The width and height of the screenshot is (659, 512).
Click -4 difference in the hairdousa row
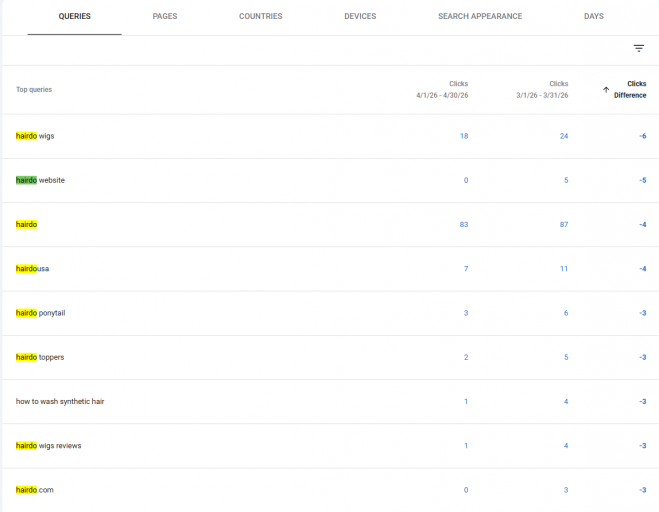[643, 269]
